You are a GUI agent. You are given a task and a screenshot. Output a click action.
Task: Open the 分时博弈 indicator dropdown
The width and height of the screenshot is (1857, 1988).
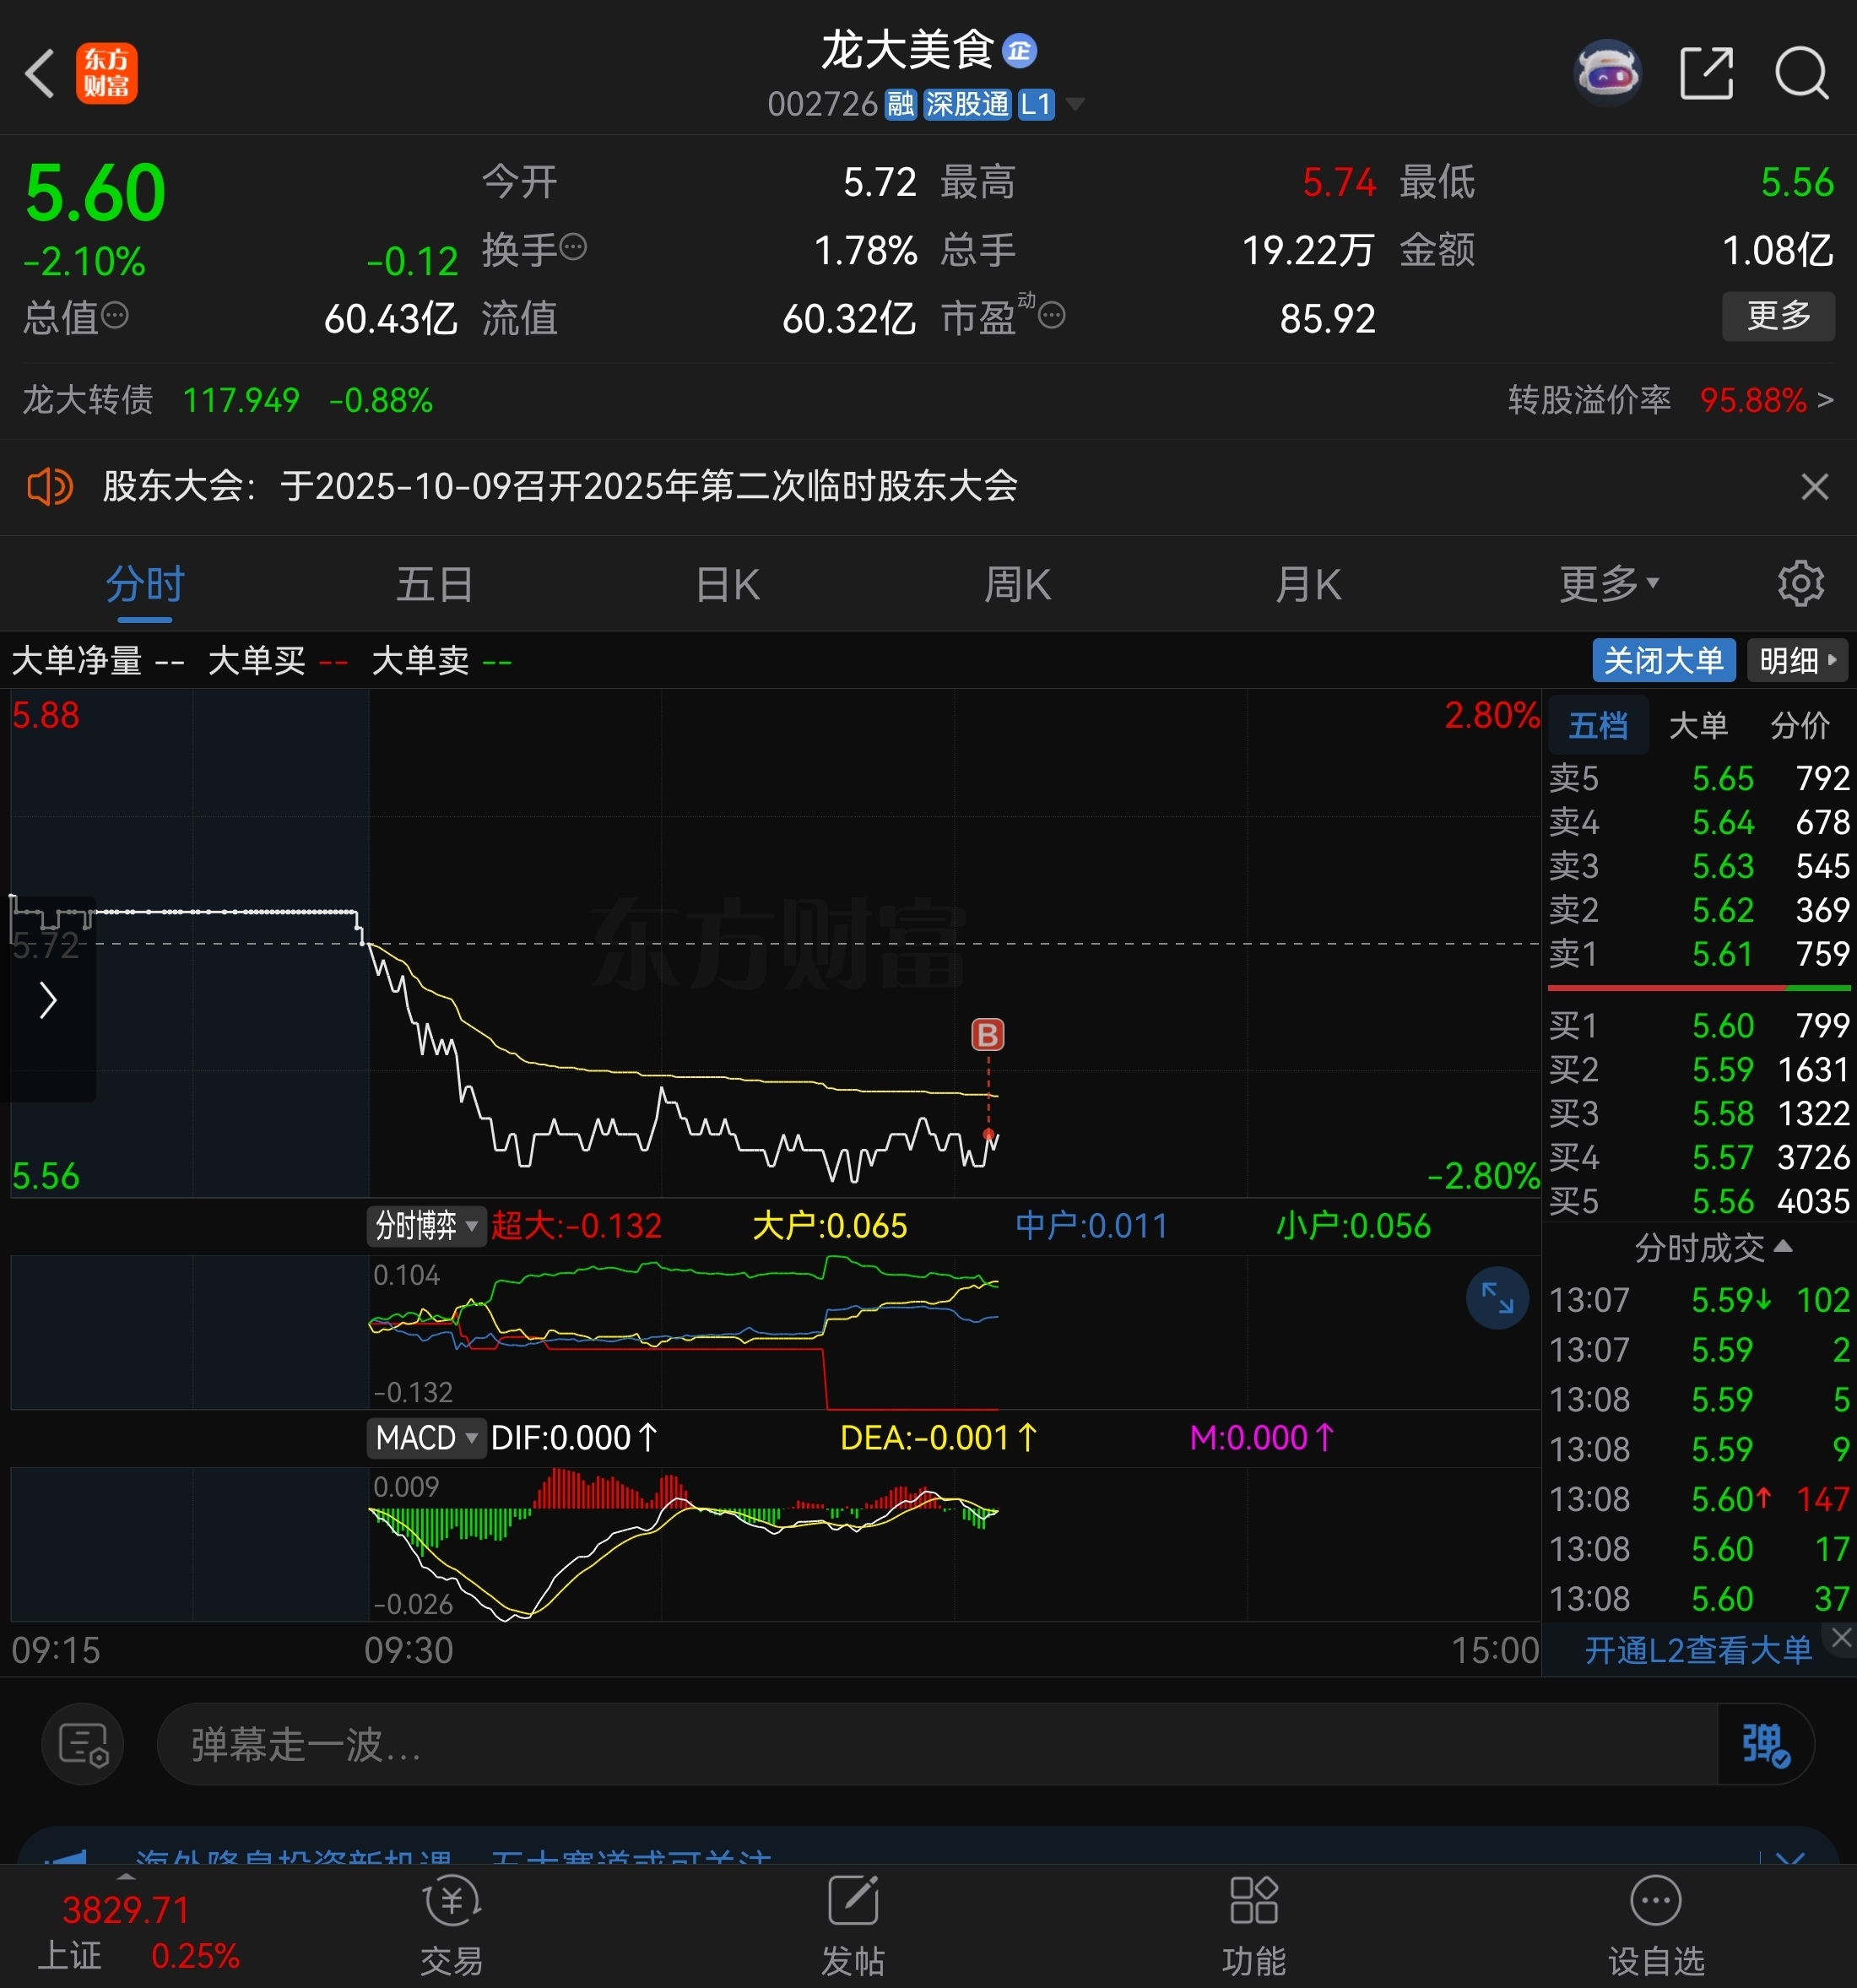pyautogui.click(x=426, y=1225)
